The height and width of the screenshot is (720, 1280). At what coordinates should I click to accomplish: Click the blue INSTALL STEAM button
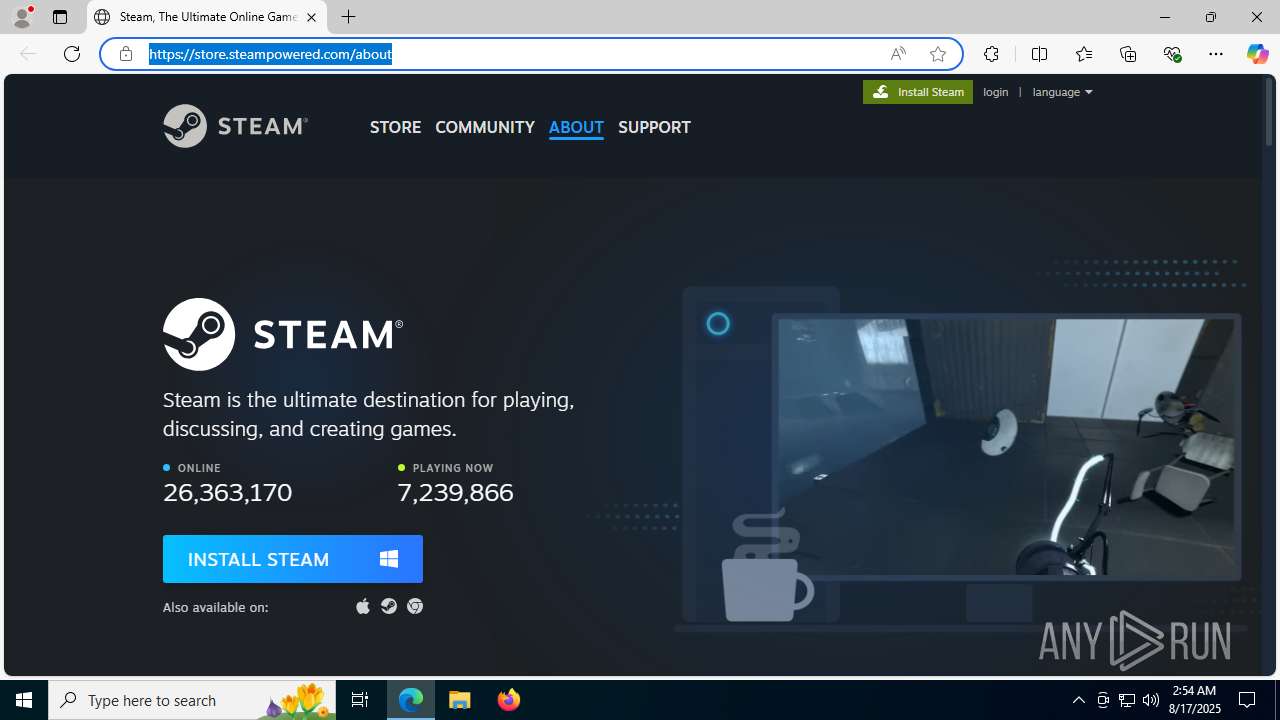pos(293,559)
